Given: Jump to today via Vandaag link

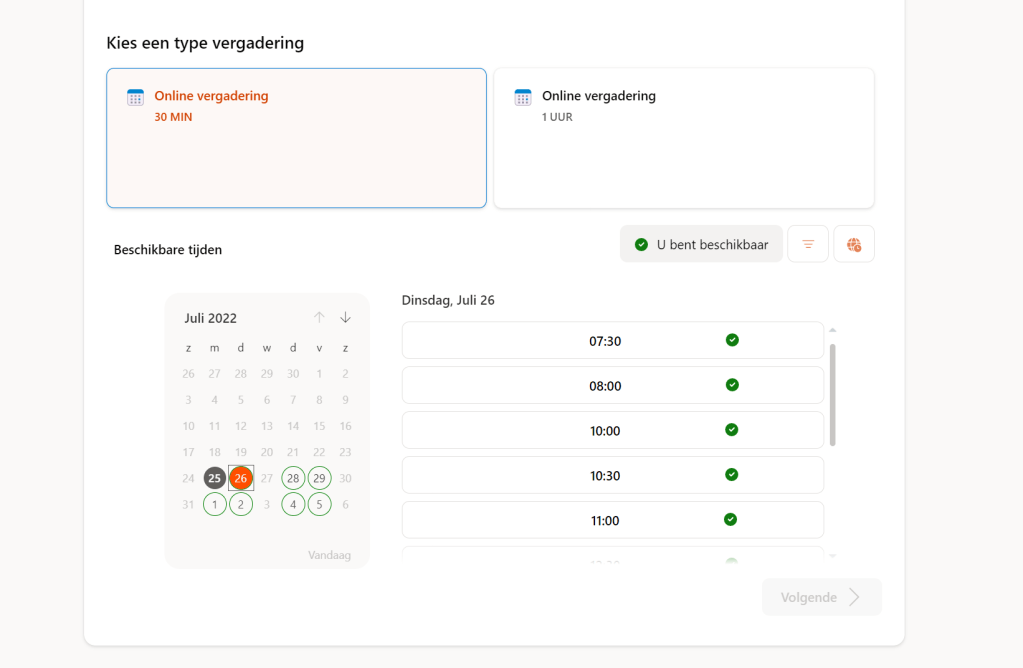Looking at the screenshot, I should point(329,555).
